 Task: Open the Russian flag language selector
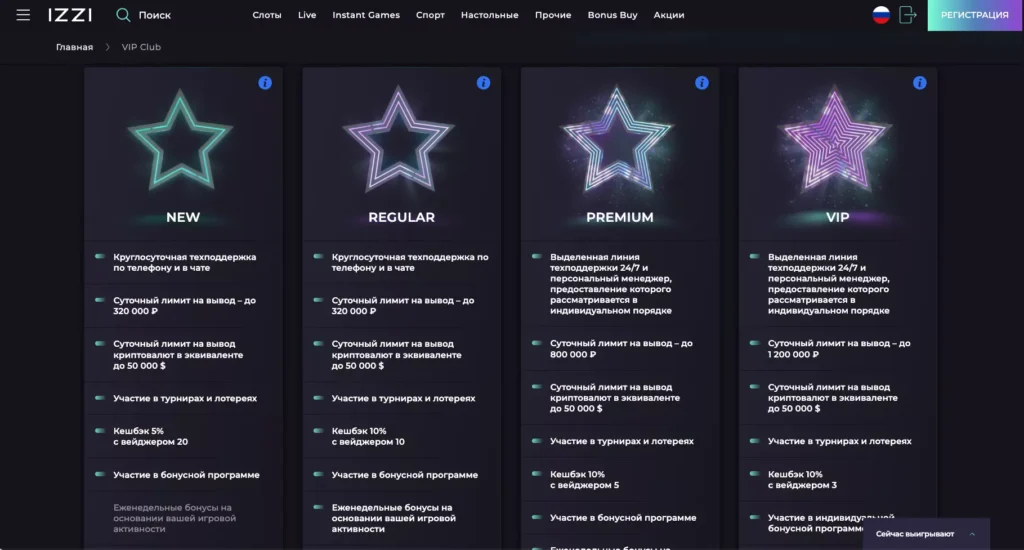(x=881, y=15)
